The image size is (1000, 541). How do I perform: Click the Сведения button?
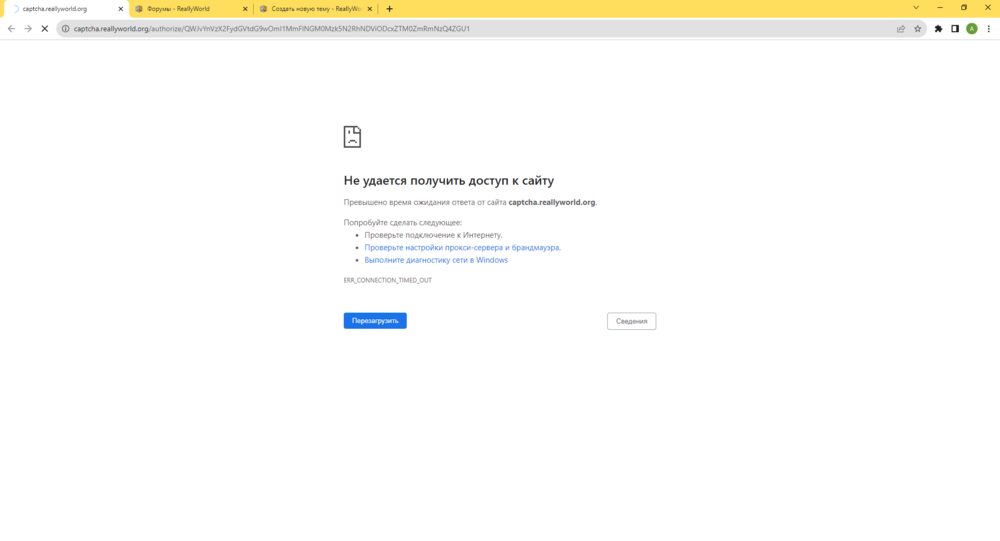(631, 321)
